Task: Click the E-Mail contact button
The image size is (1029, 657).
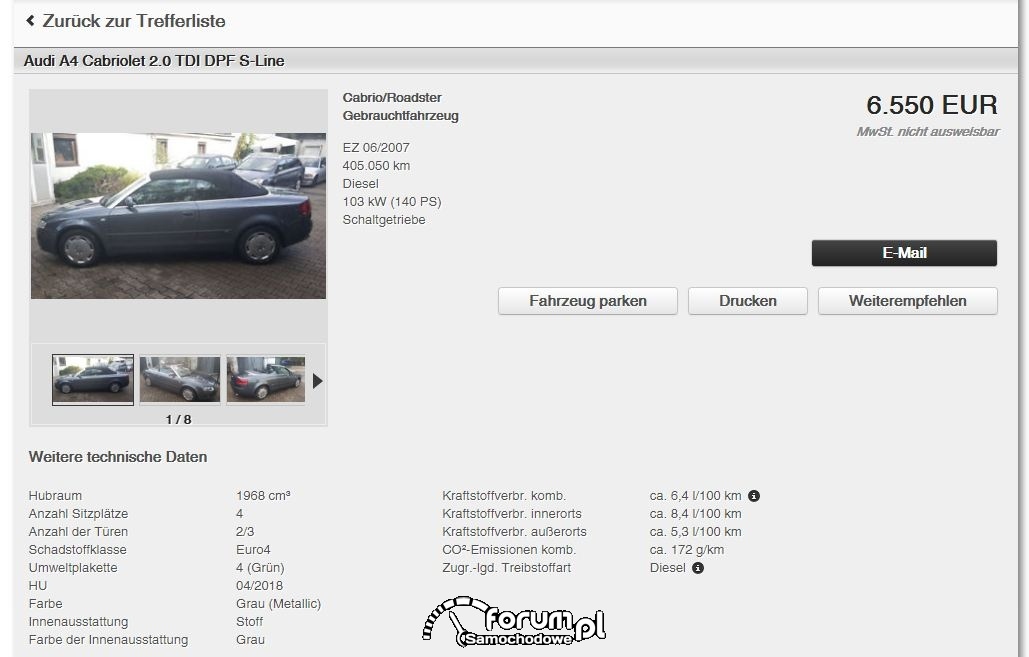Action: pyautogui.click(x=904, y=253)
